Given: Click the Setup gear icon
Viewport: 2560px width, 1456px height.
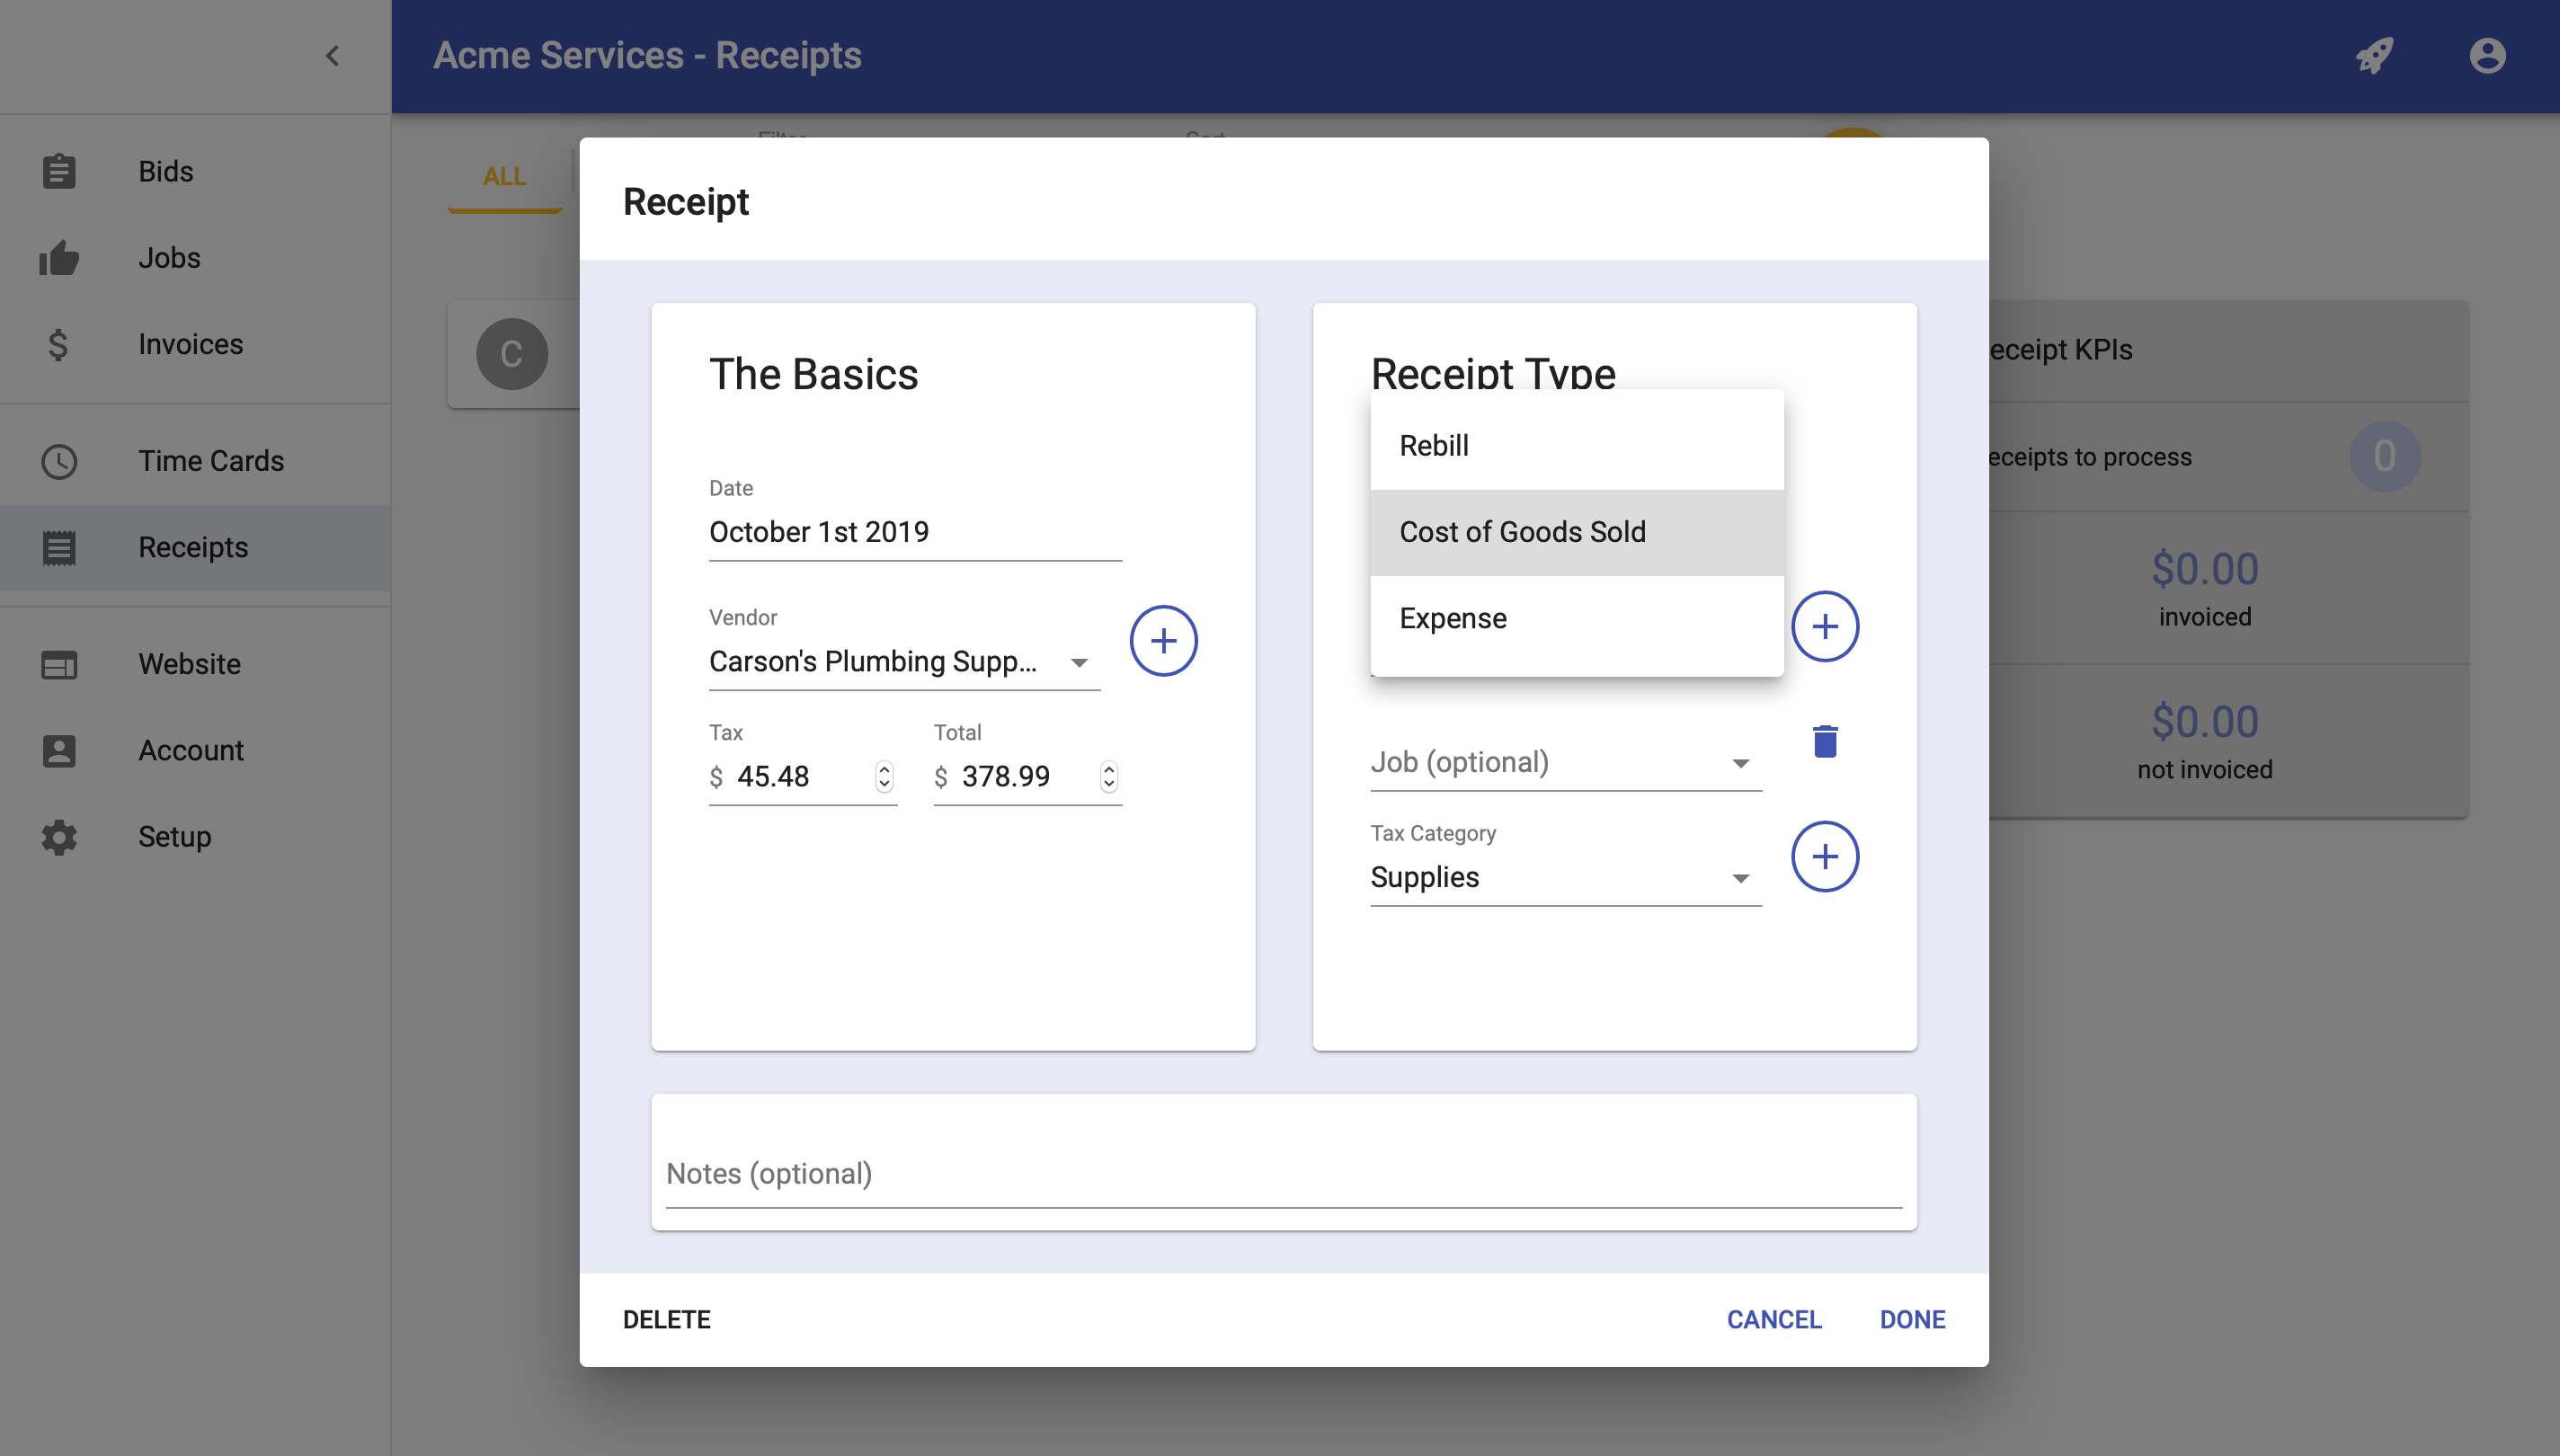Looking at the screenshot, I should click(x=59, y=837).
